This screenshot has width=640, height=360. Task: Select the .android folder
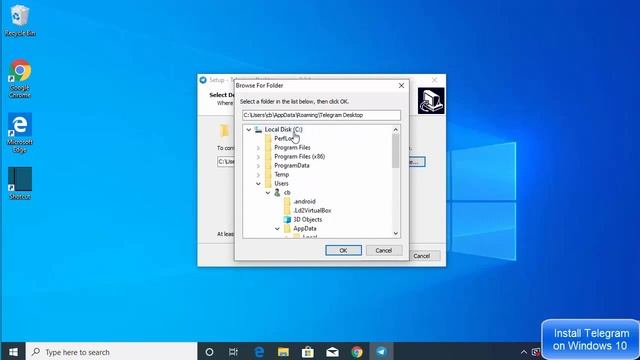(x=304, y=201)
